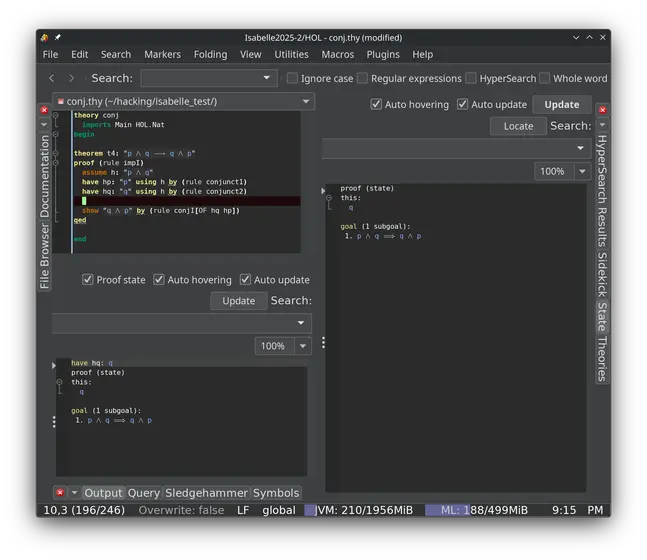The image size is (647, 560).
Task: Open right dock menu arrow below red X
Action: [x=602, y=124]
